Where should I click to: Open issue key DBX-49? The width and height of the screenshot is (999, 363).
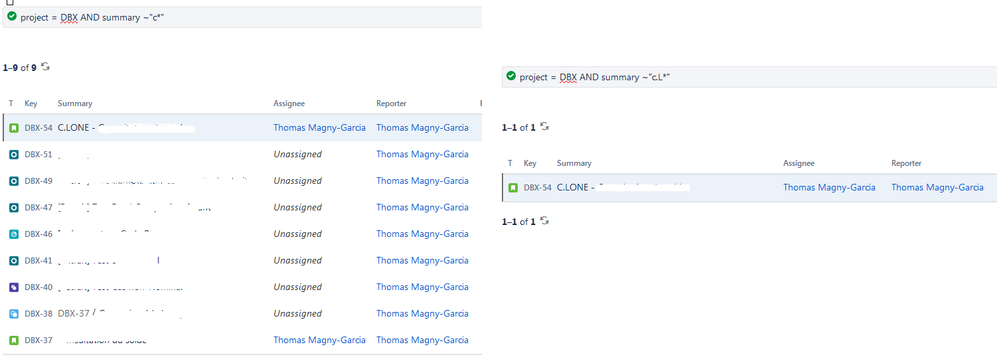pos(38,181)
